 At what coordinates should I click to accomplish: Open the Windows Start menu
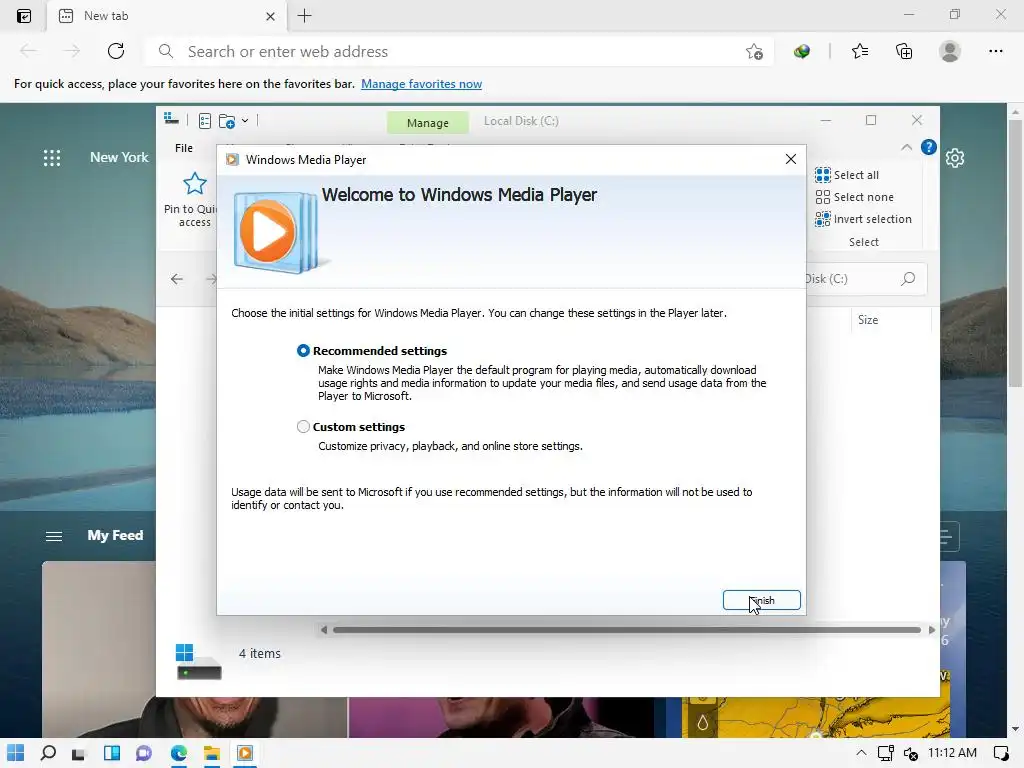point(16,753)
